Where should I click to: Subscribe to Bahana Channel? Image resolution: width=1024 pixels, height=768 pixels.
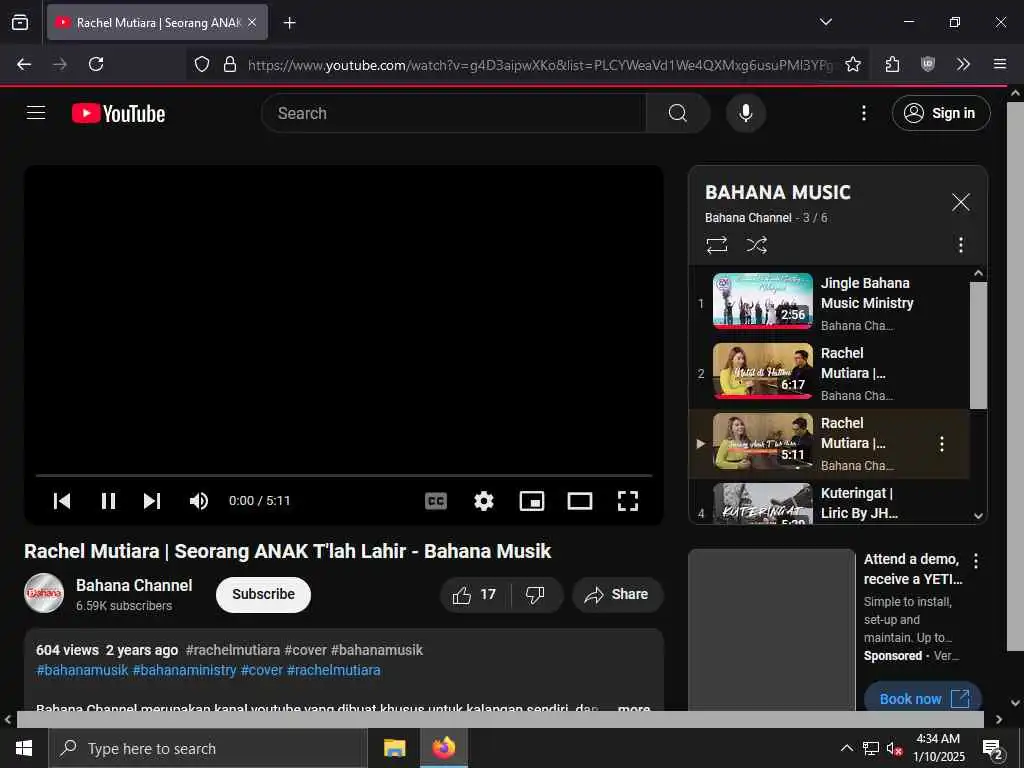[x=263, y=594]
